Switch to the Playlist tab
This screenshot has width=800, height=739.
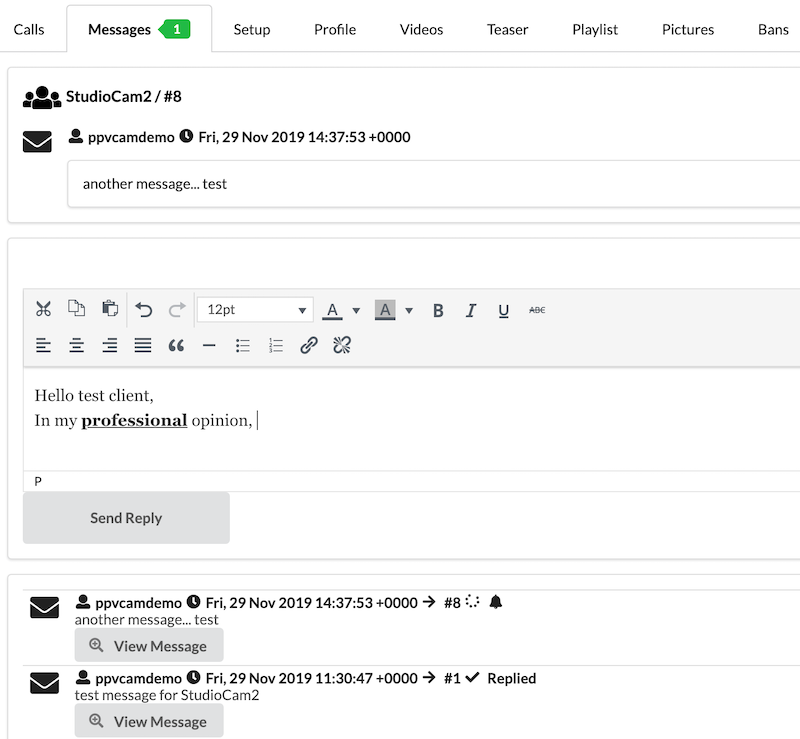pos(595,30)
